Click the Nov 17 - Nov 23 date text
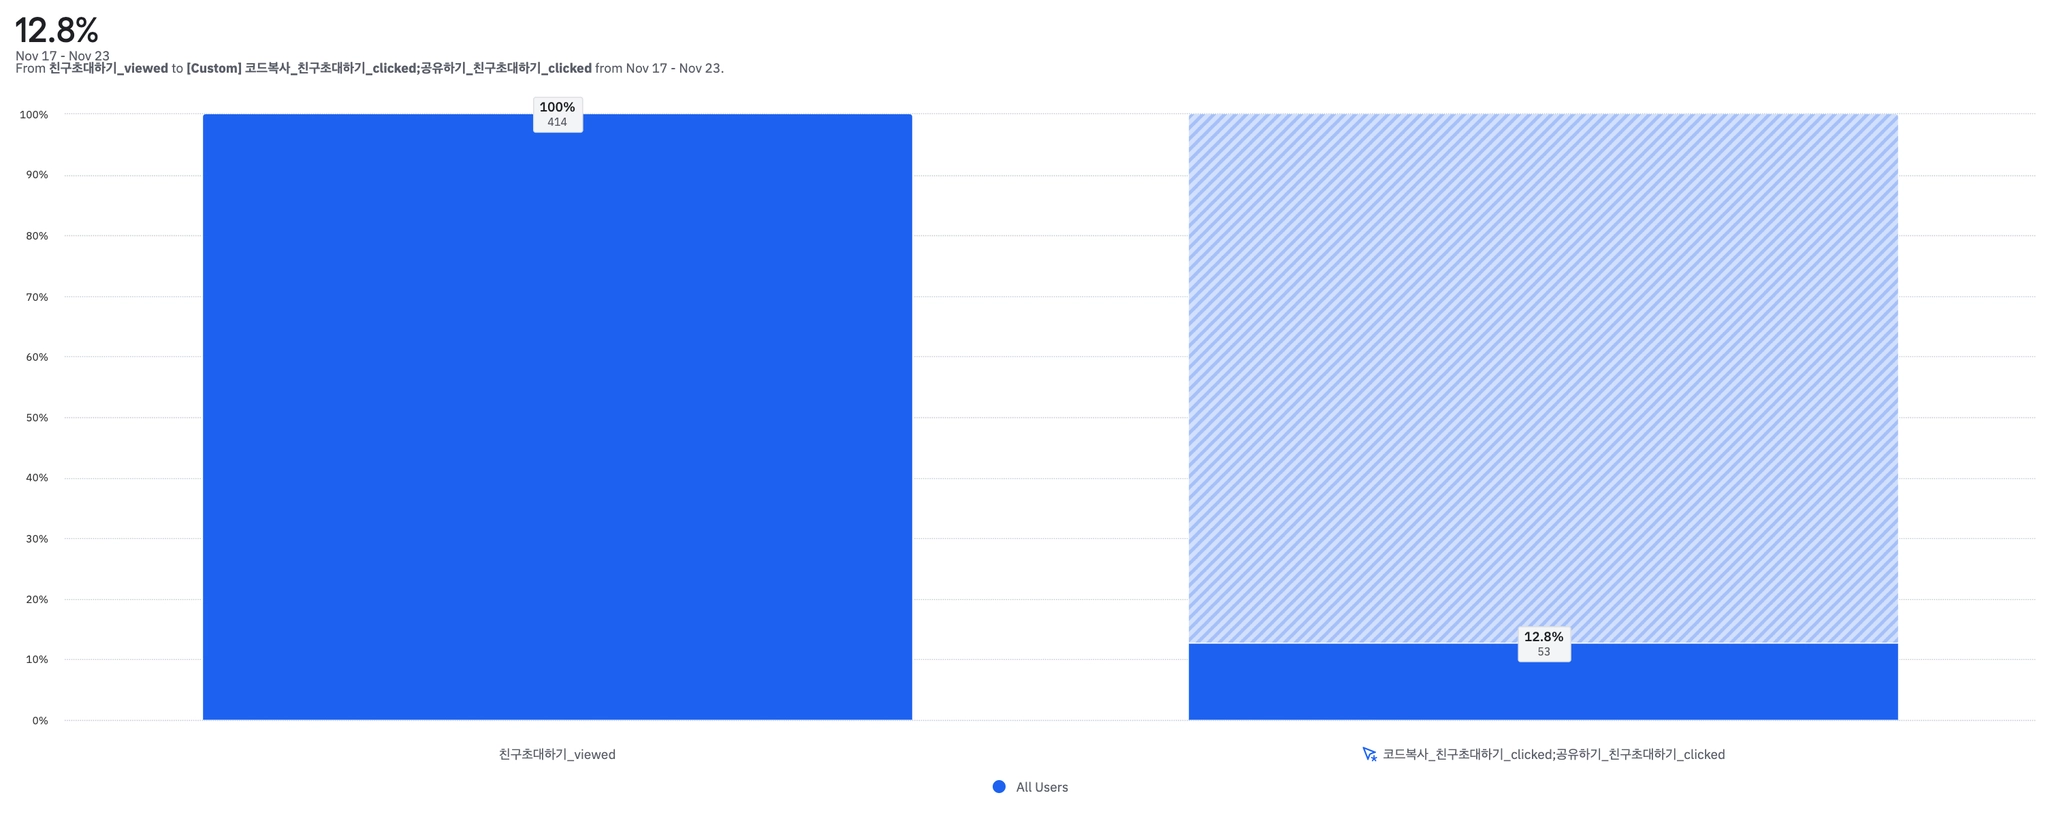The width and height of the screenshot is (2048, 814). click(x=62, y=56)
